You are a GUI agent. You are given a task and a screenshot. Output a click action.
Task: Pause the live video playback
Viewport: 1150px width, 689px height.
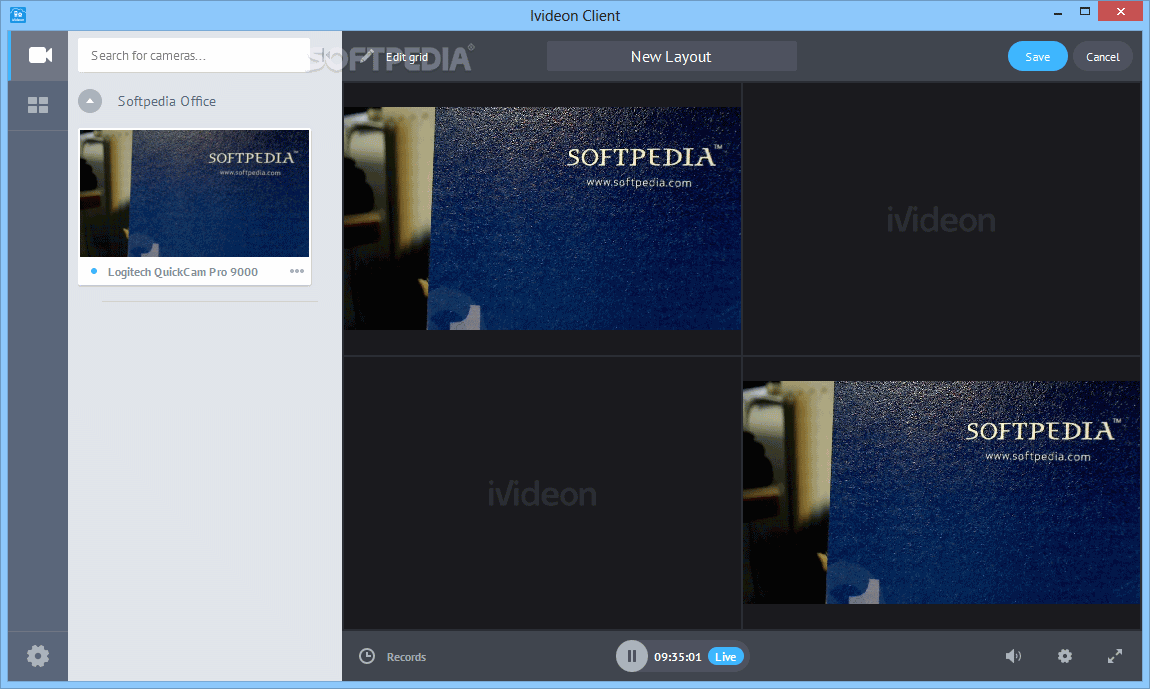point(631,656)
